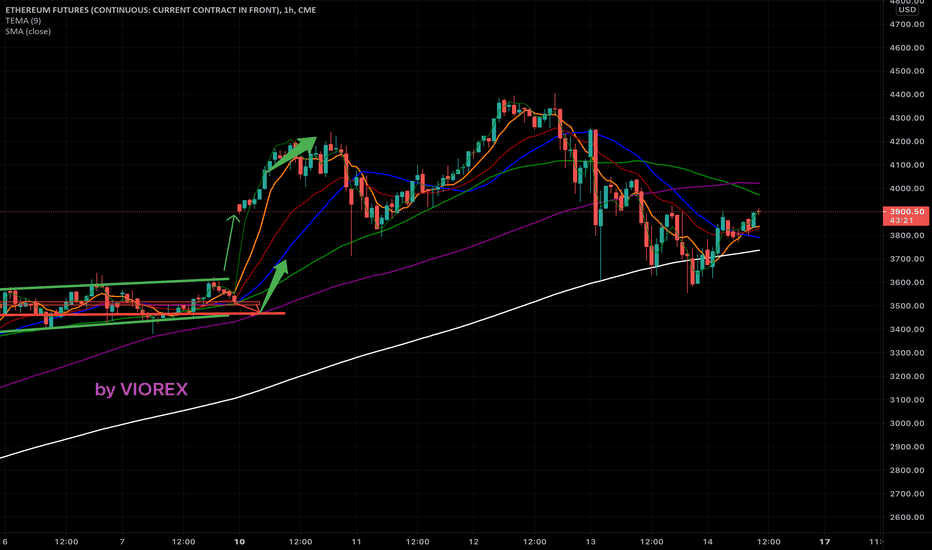This screenshot has width=932, height=550.
Task: Click the 3700.00 price axis label
Action: (907, 259)
